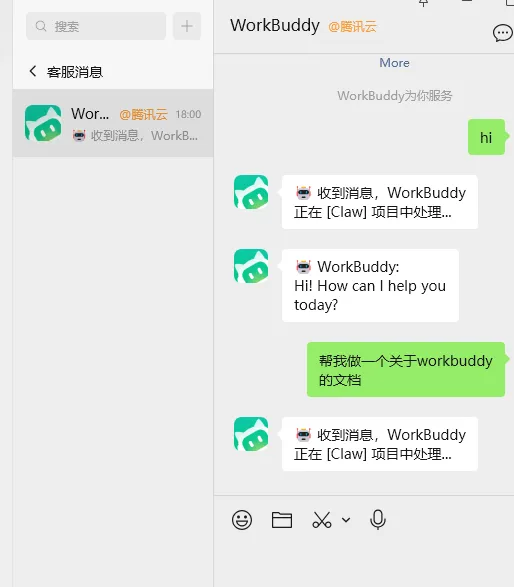The height and width of the screenshot is (587, 514).
Task: Click the WorkBuddy avatar in conversation list
Action: [x=43, y=123]
